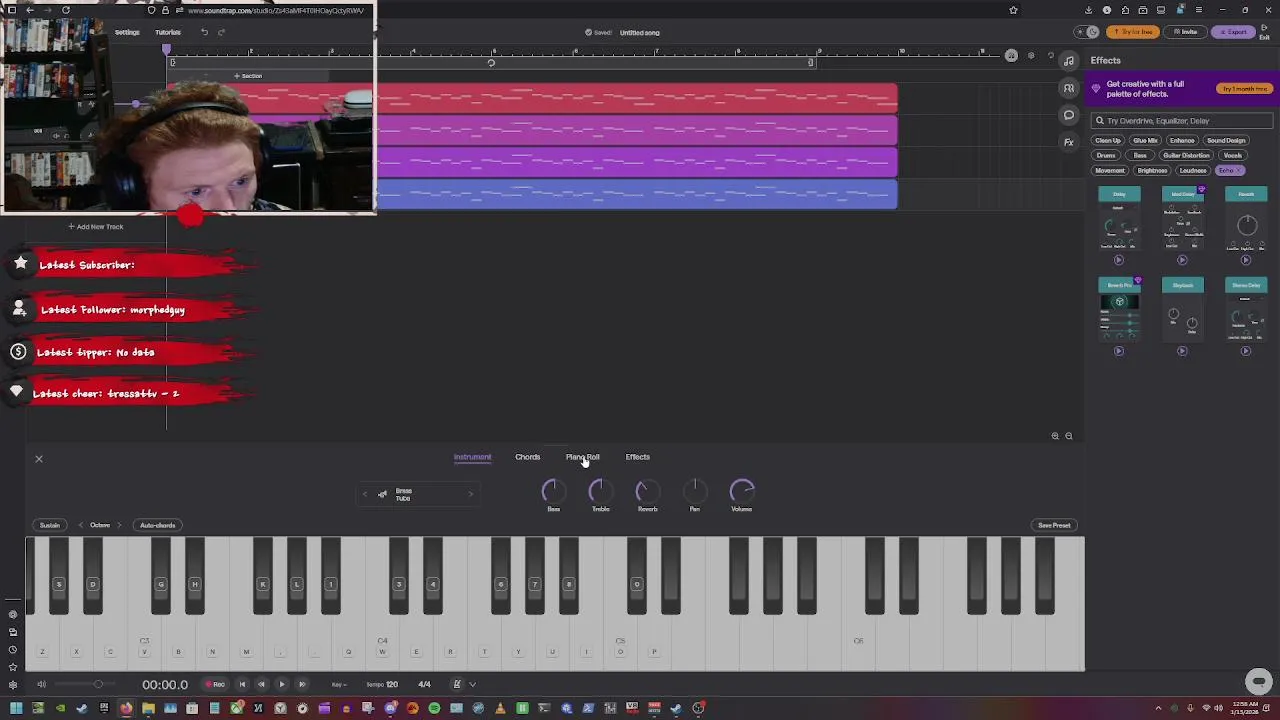The height and width of the screenshot is (720, 1280).
Task: Click the Invite button
Action: click(x=1185, y=32)
